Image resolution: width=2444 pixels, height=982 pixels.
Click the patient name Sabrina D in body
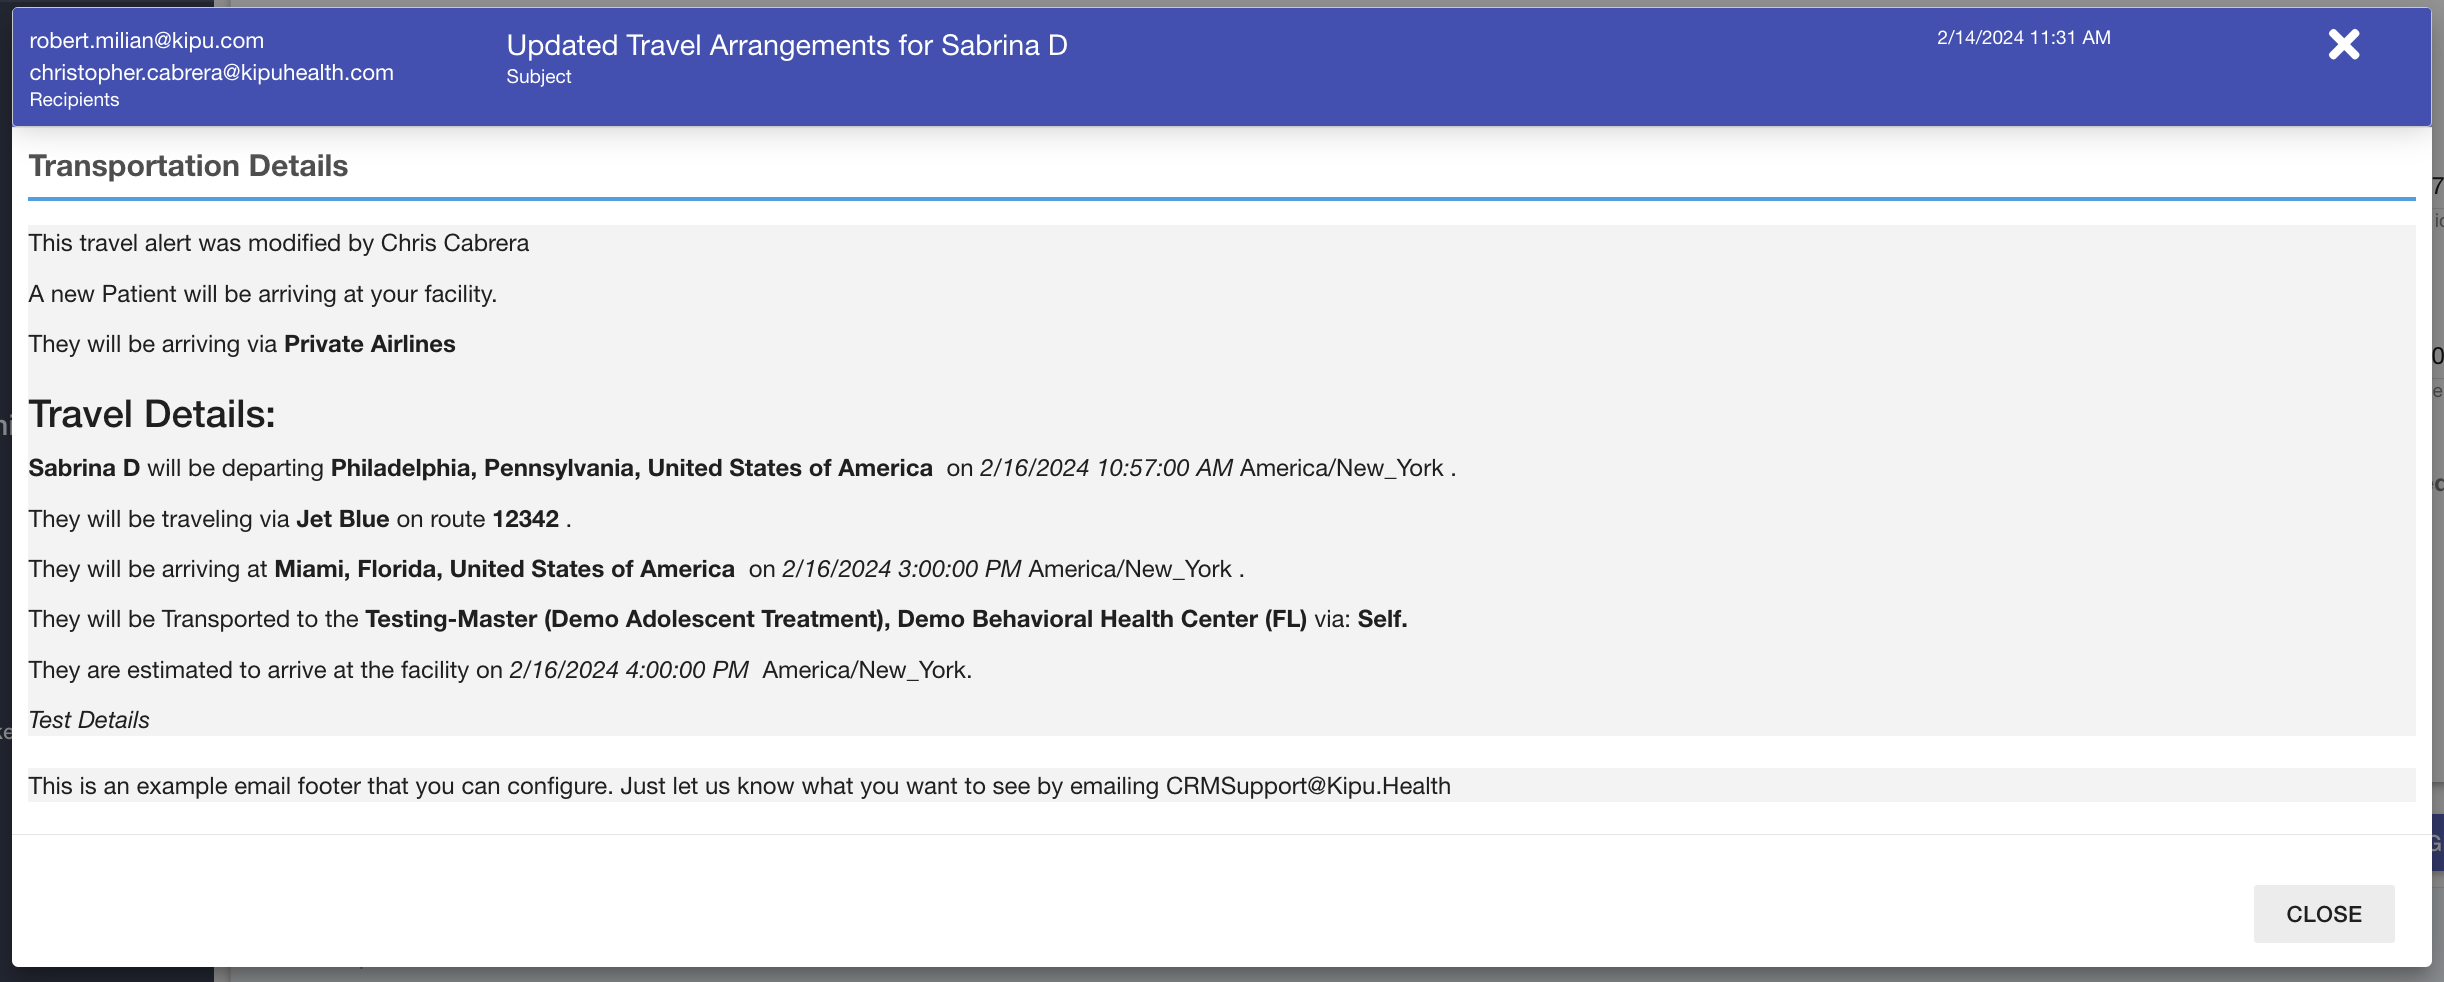(84, 468)
